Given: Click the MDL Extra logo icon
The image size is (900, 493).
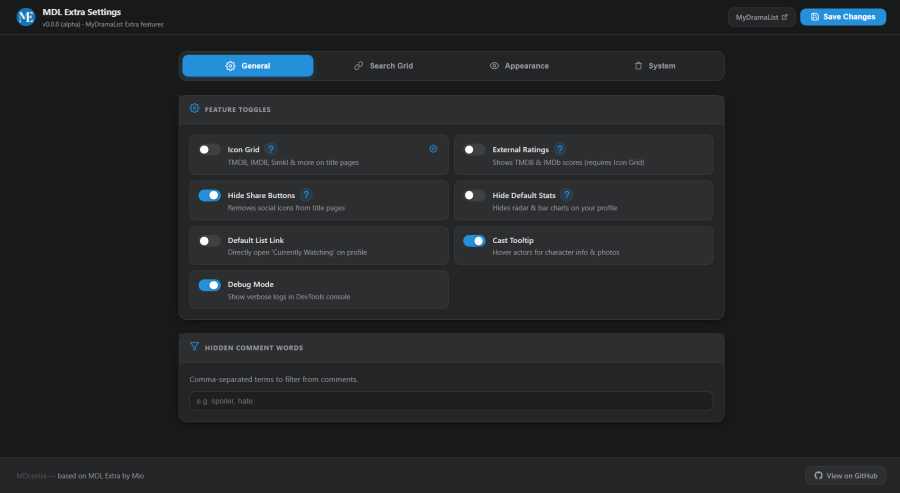Looking at the screenshot, I should [x=27, y=17].
